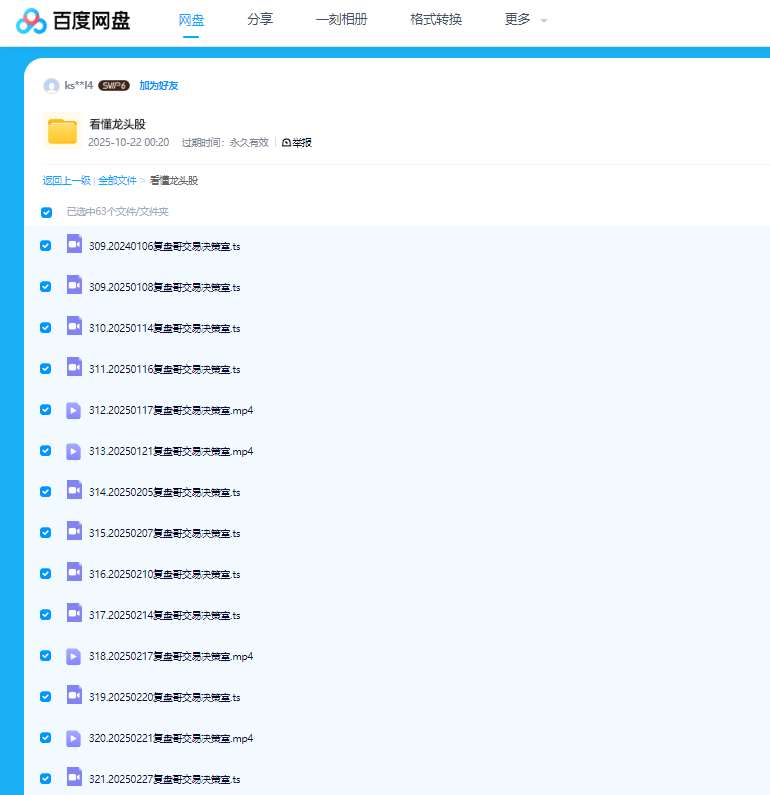Click the 返回上一级 breadcrumb link
This screenshot has height=795, width=770.
66,181
